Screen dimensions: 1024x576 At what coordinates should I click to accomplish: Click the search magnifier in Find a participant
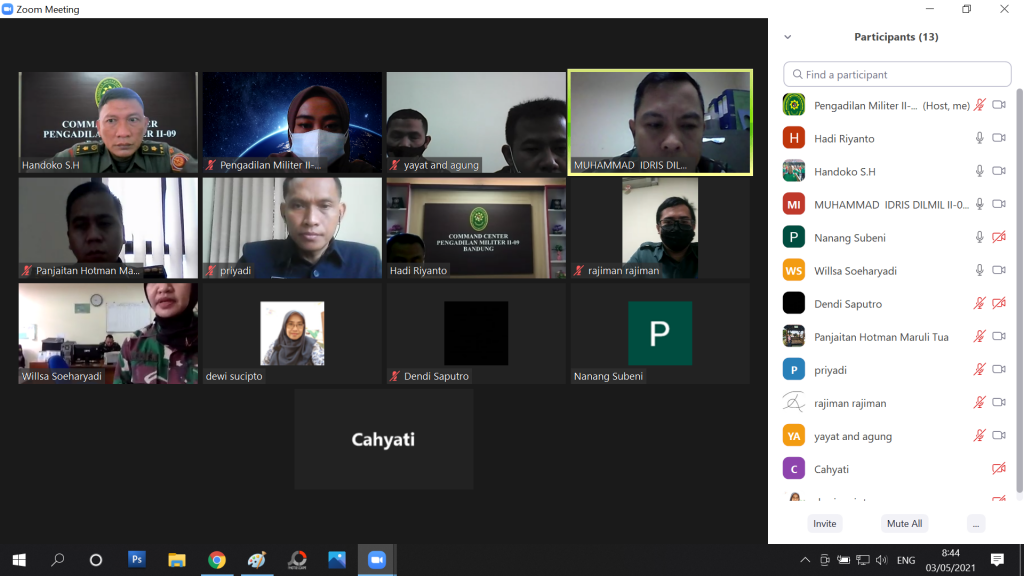coord(796,75)
